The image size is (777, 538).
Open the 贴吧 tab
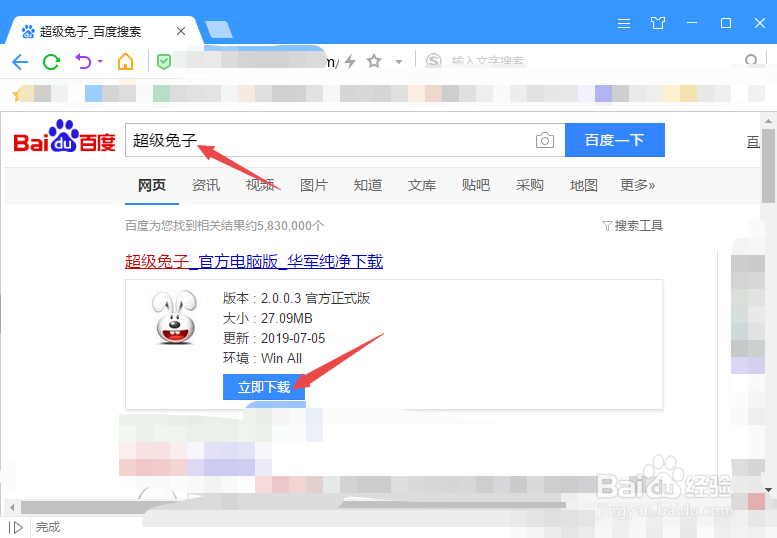(476, 185)
